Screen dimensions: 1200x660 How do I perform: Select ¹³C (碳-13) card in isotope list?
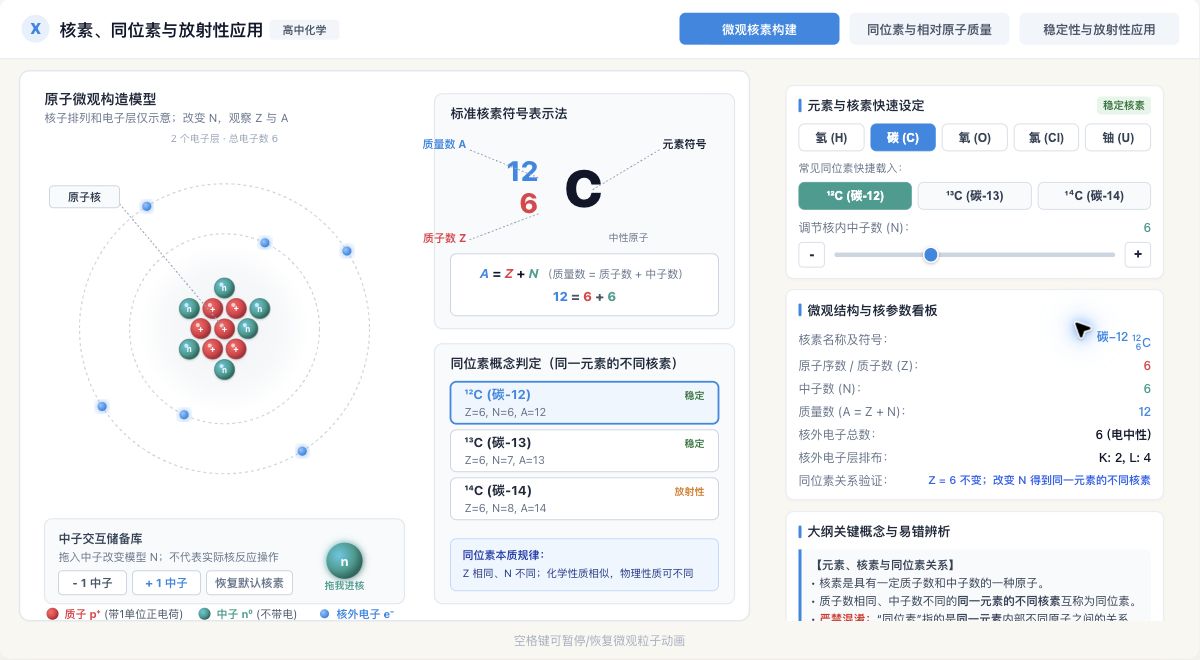(x=584, y=450)
